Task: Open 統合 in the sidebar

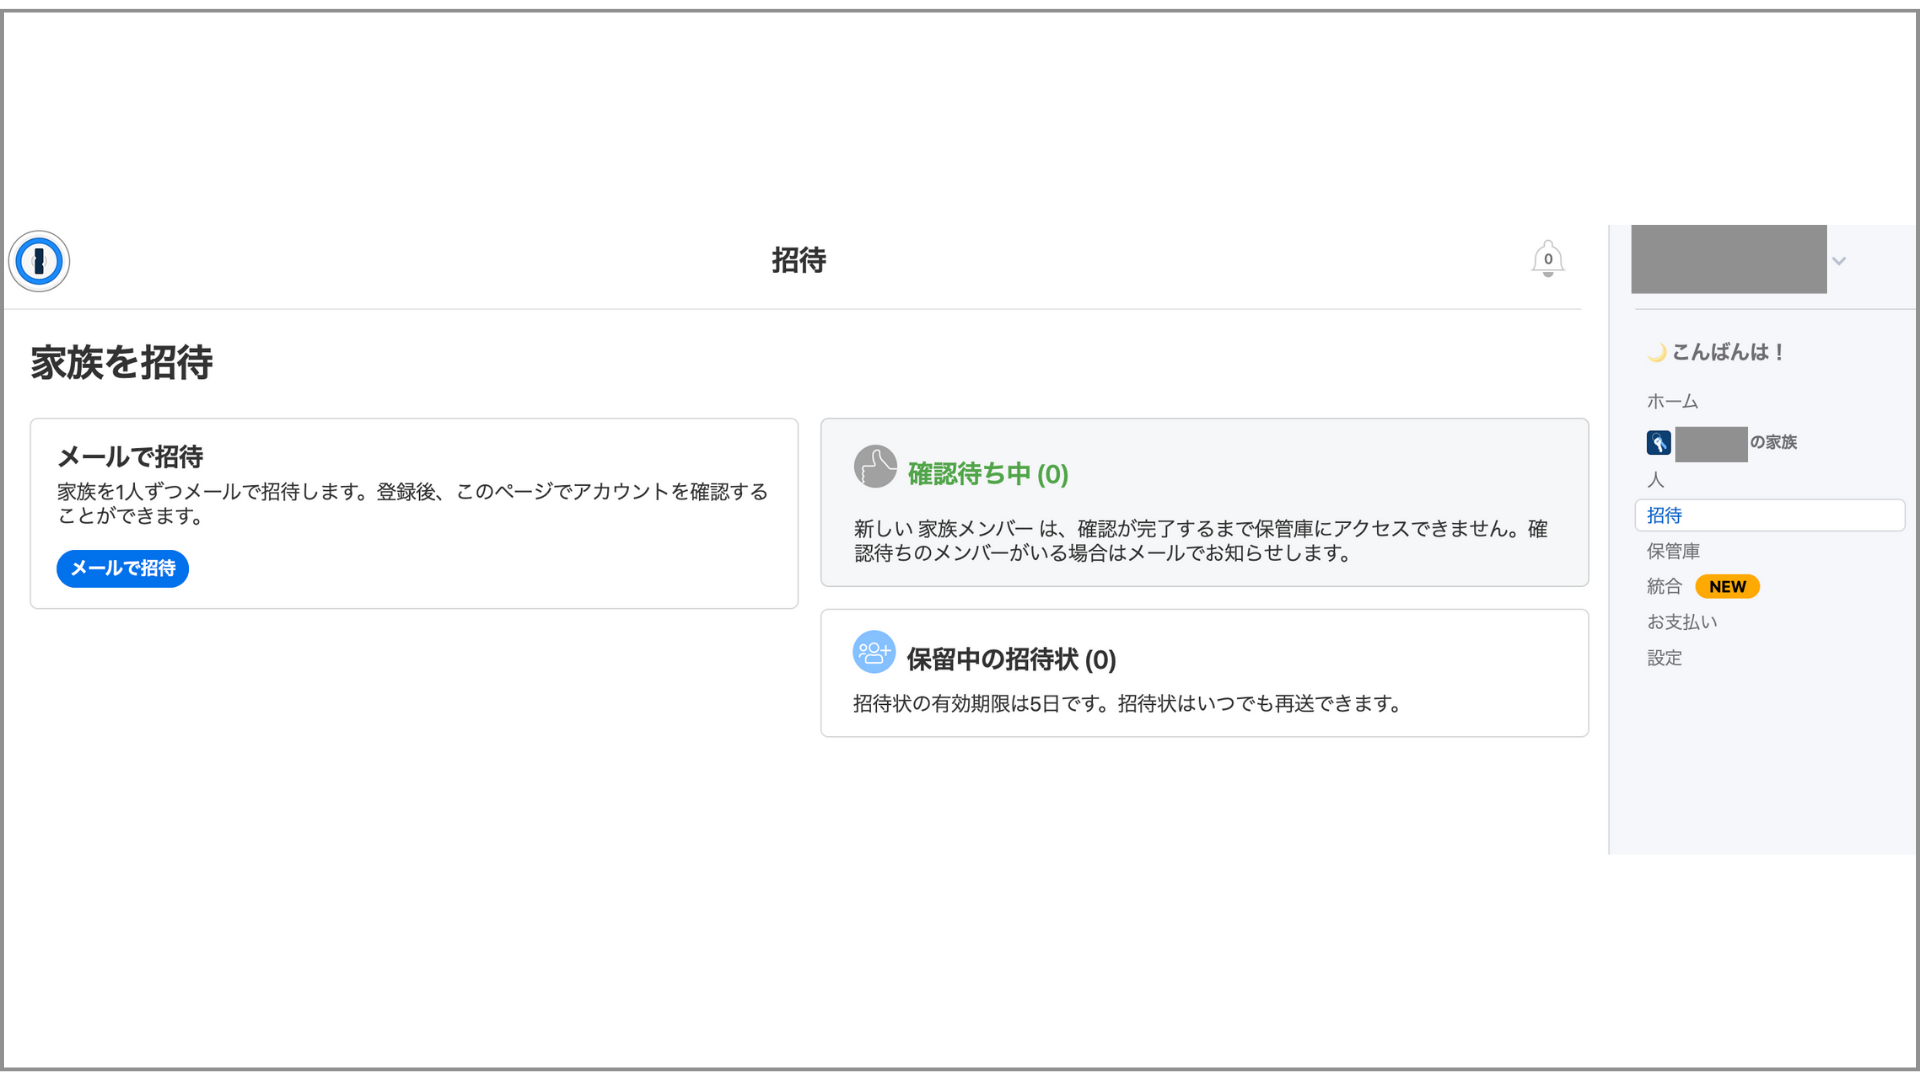Action: click(1665, 586)
